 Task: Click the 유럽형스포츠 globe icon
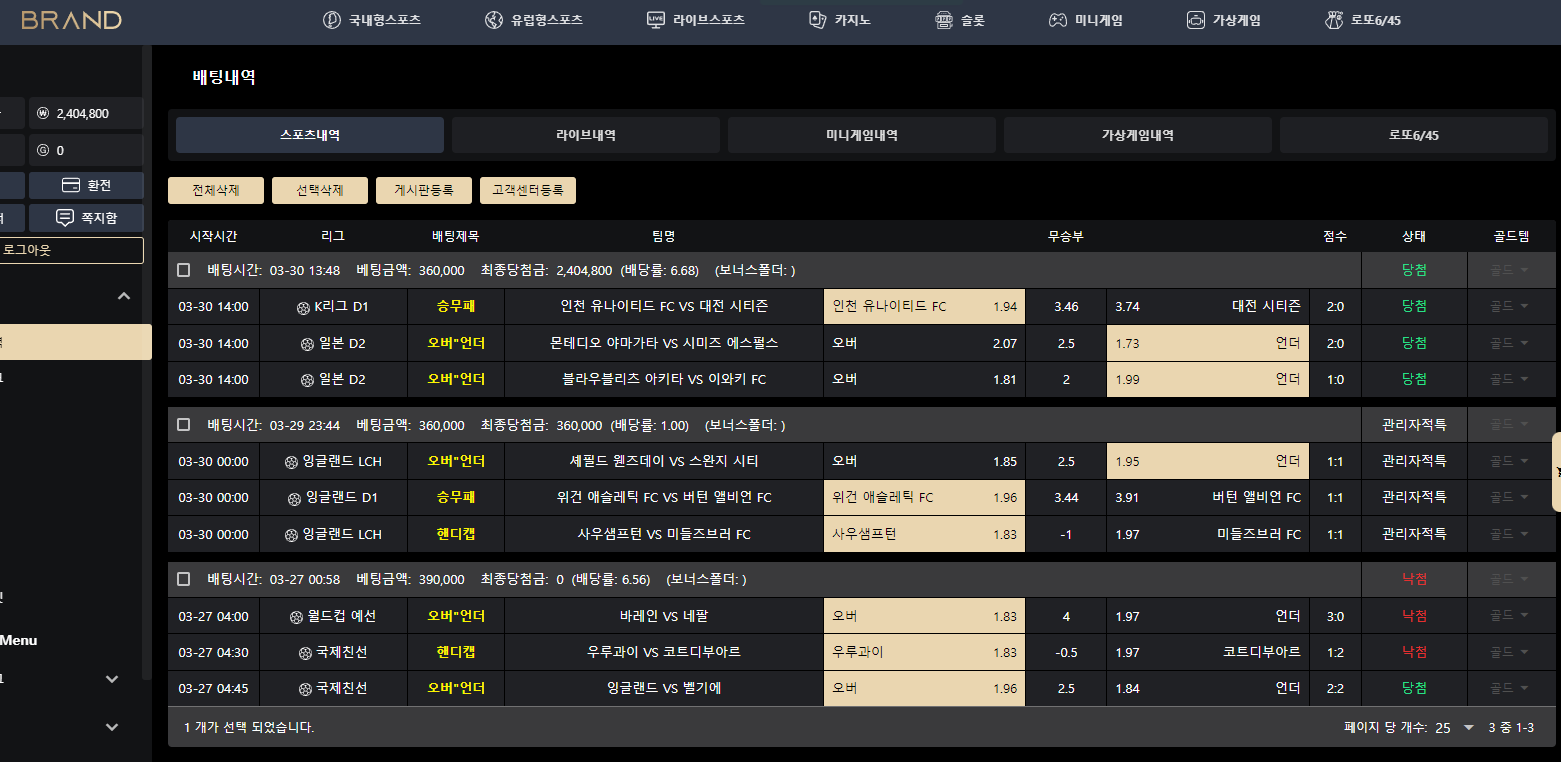(x=493, y=20)
